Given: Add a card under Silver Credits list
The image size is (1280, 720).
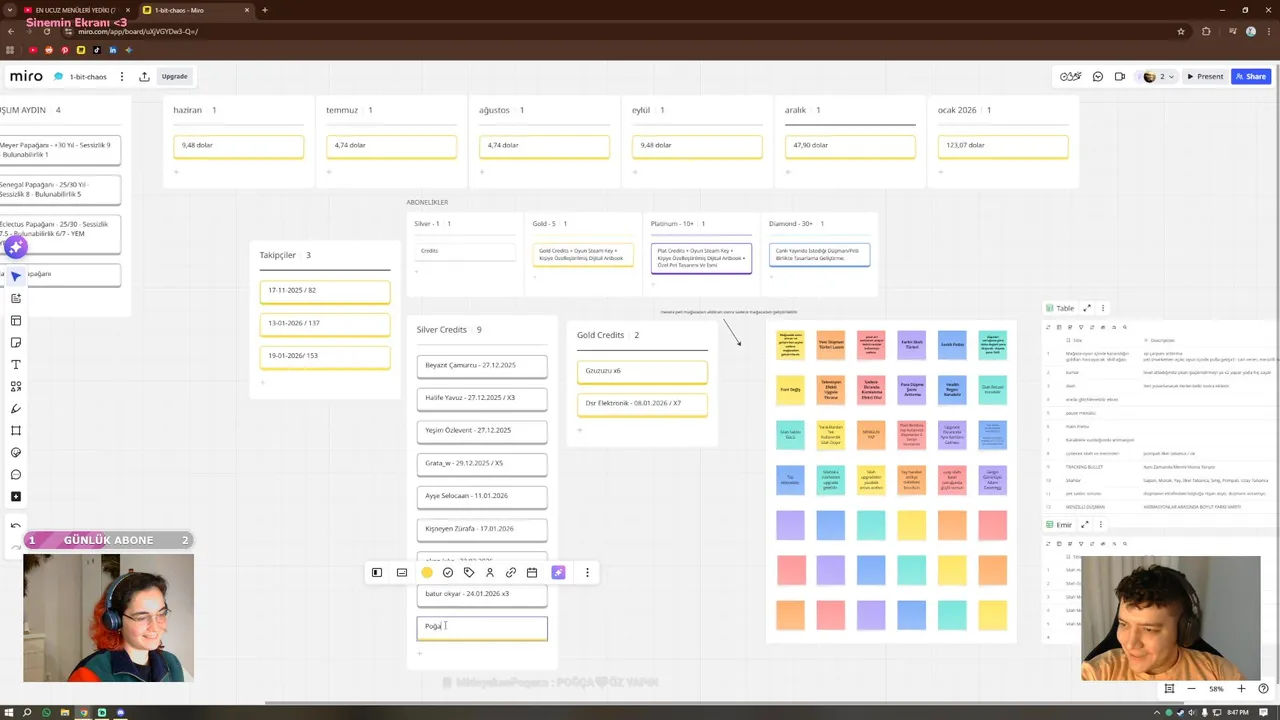Looking at the screenshot, I should tap(420, 653).
